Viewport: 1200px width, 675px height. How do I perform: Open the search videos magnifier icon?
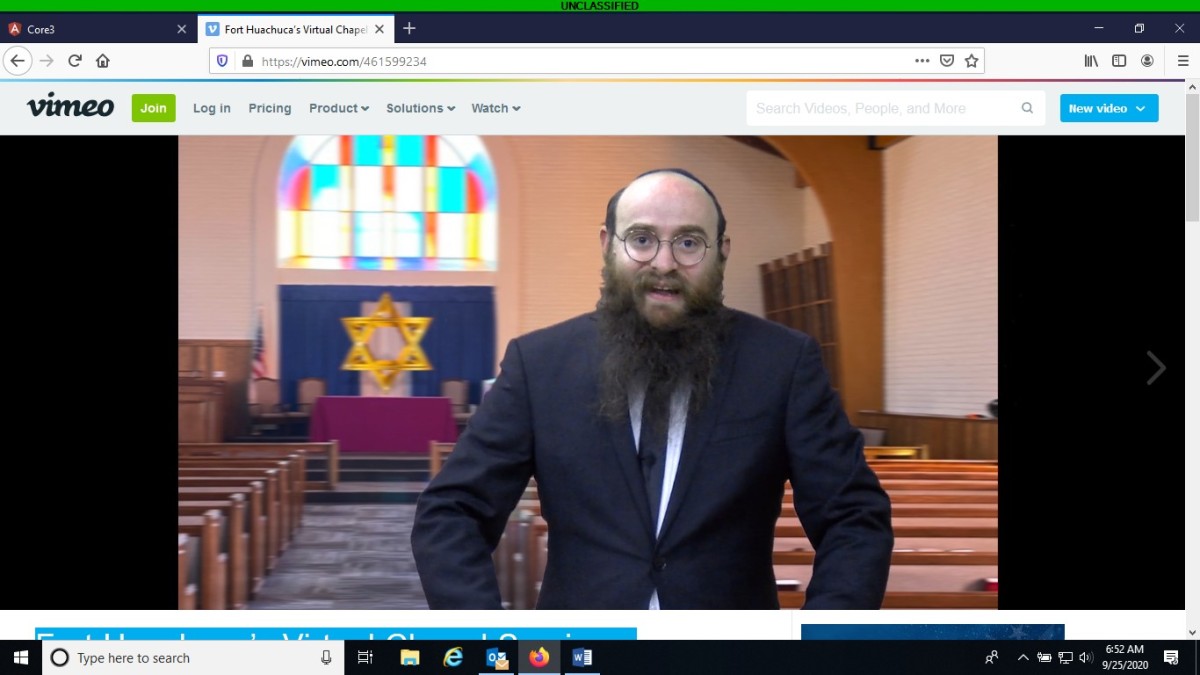1027,107
